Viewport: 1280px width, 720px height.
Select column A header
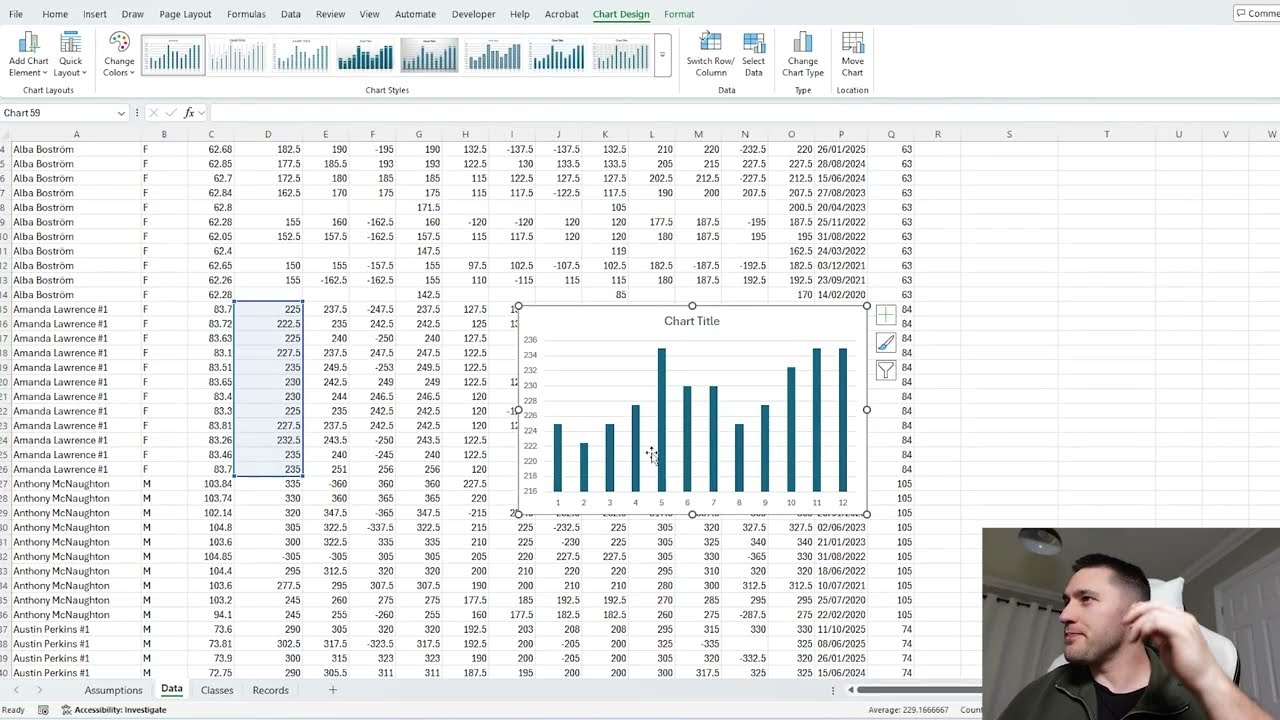tap(76, 134)
